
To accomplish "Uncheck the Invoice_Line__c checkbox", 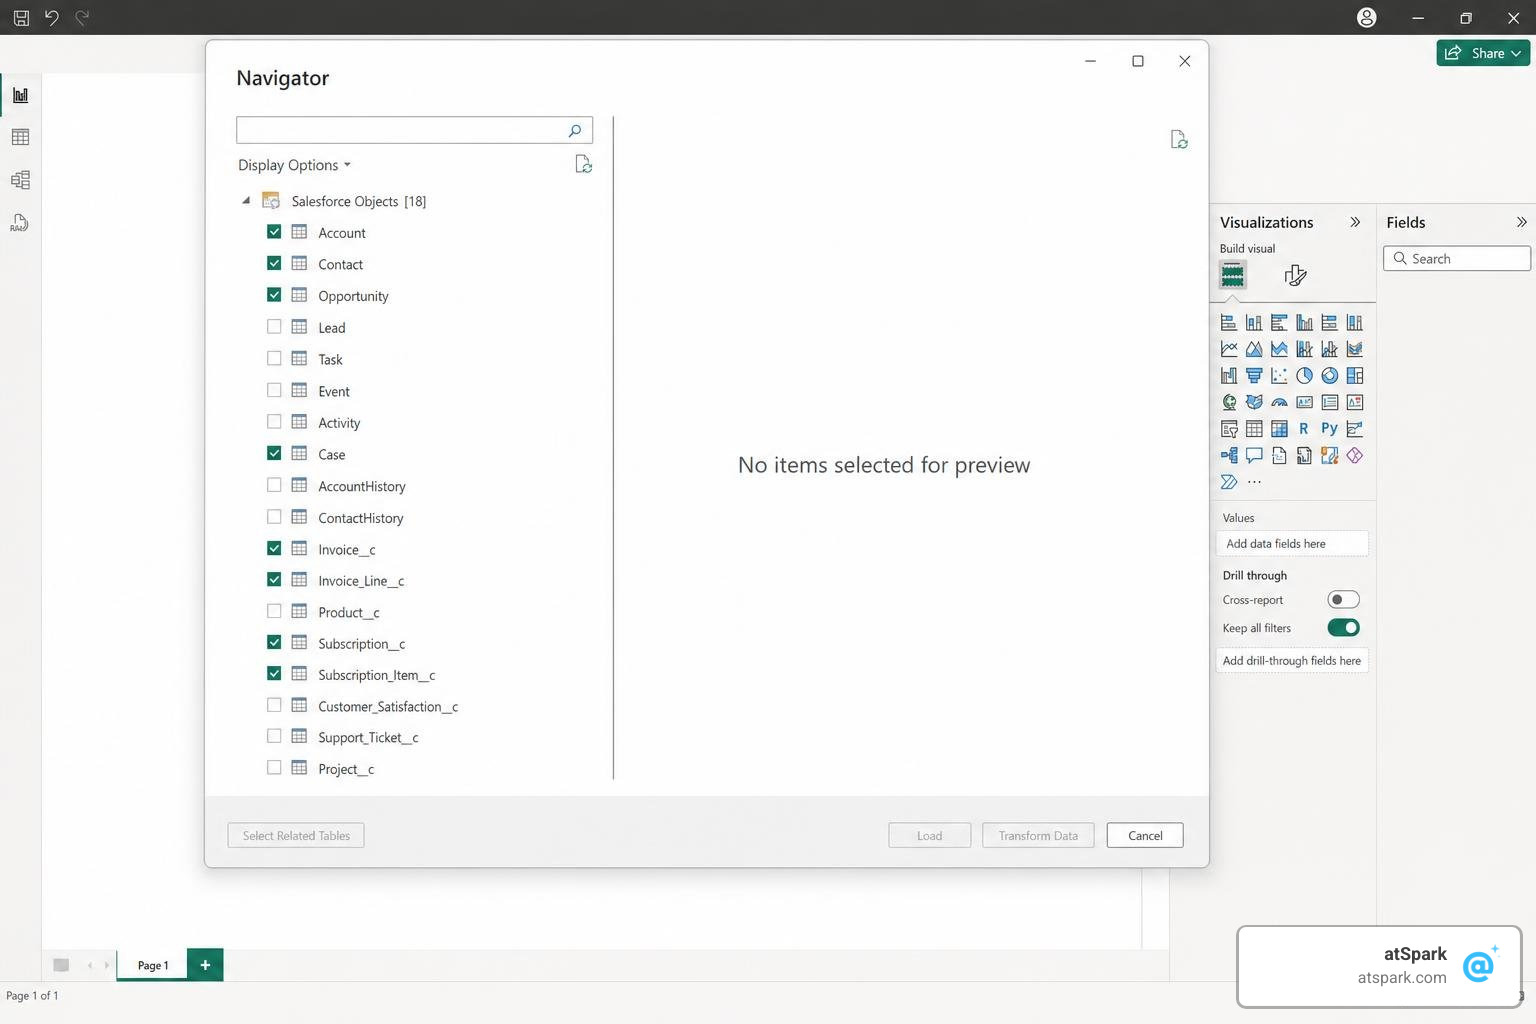I will click(274, 580).
